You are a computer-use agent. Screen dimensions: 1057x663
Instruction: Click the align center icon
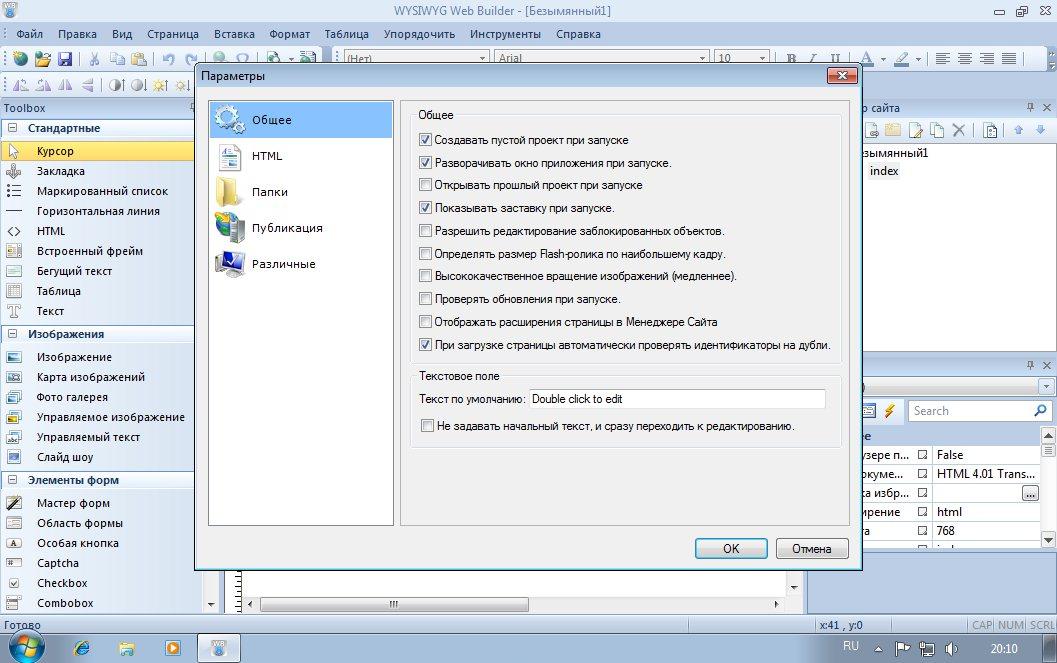(x=965, y=59)
